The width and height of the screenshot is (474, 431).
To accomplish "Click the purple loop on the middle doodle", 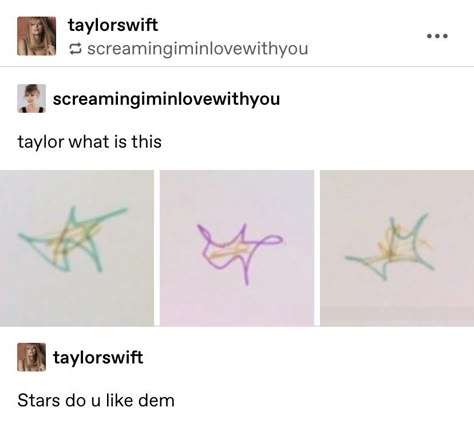I will [x=272, y=239].
